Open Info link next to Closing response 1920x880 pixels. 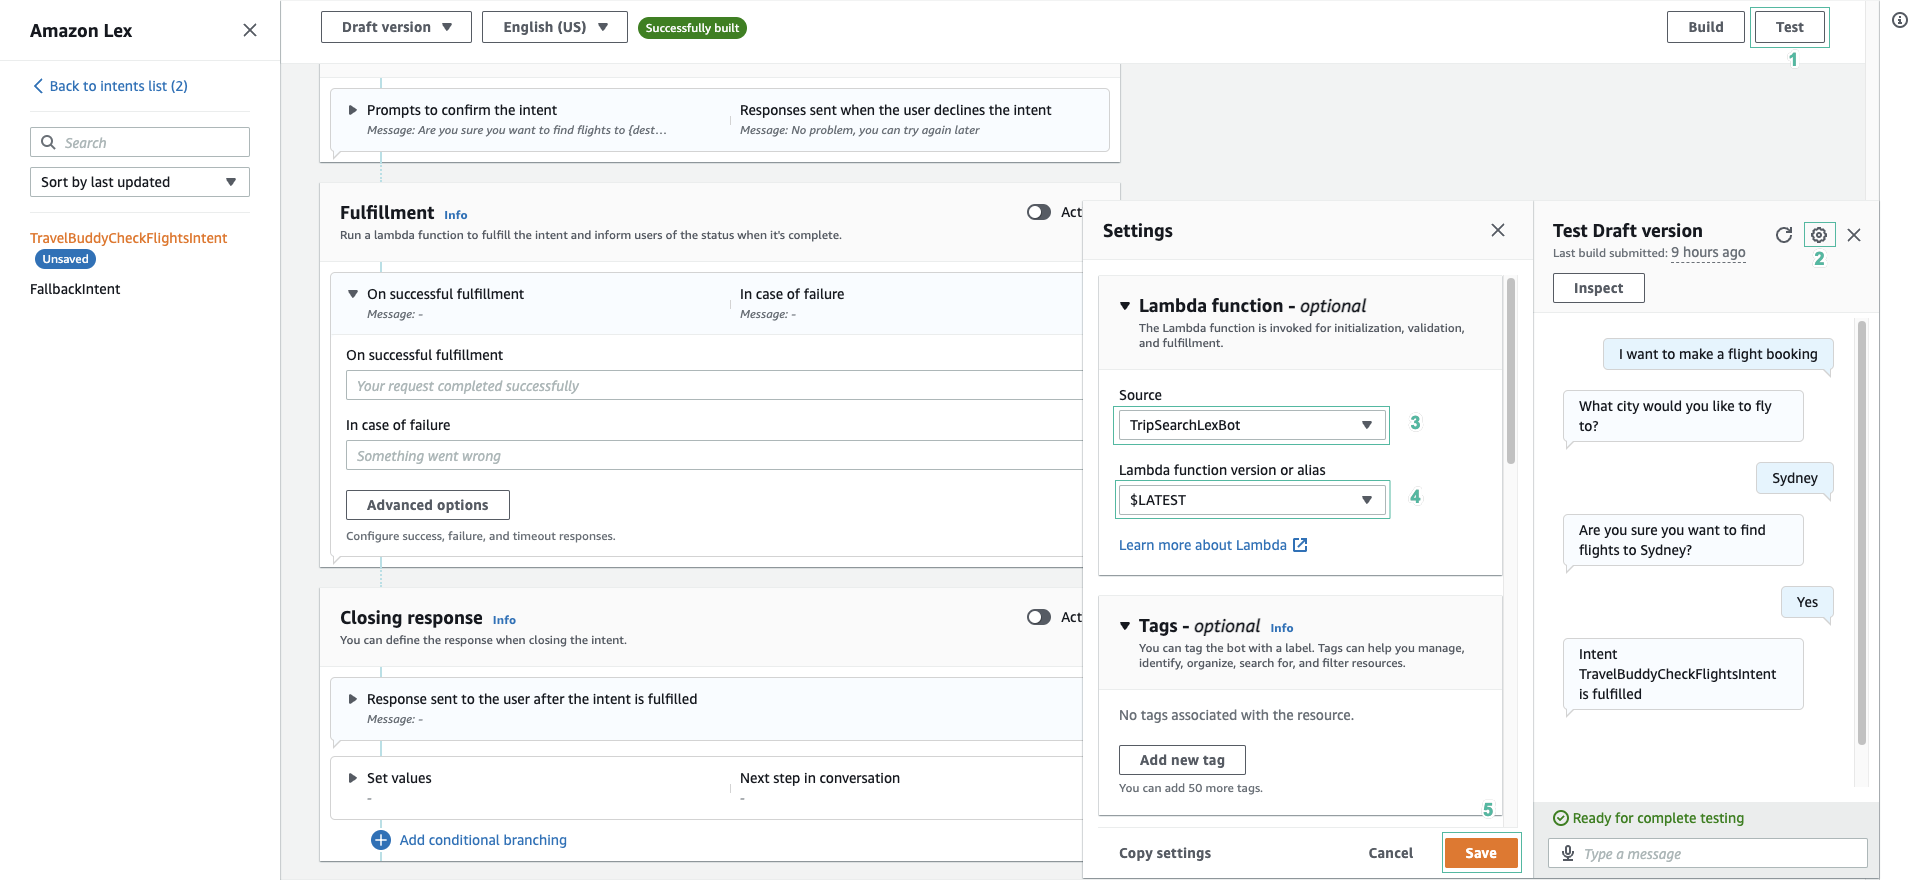pyautogui.click(x=504, y=620)
